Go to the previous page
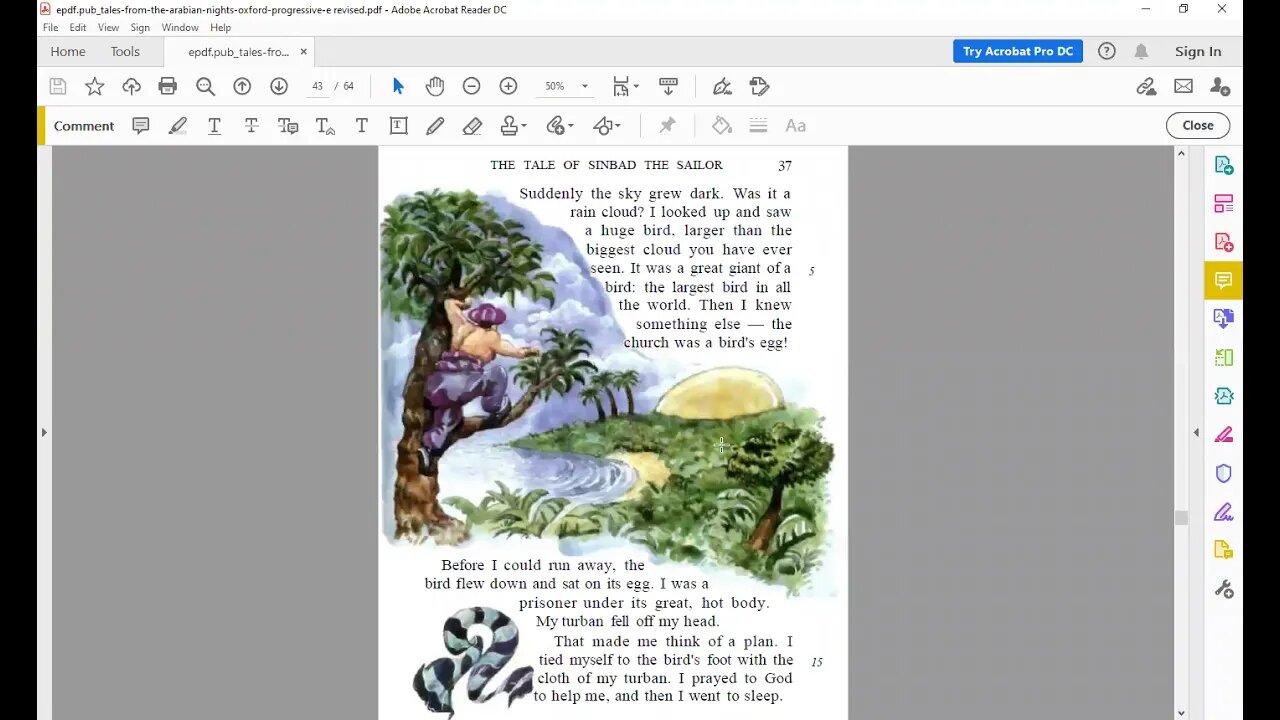The width and height of the screenshot is (1280, 720). click(242, 86)
